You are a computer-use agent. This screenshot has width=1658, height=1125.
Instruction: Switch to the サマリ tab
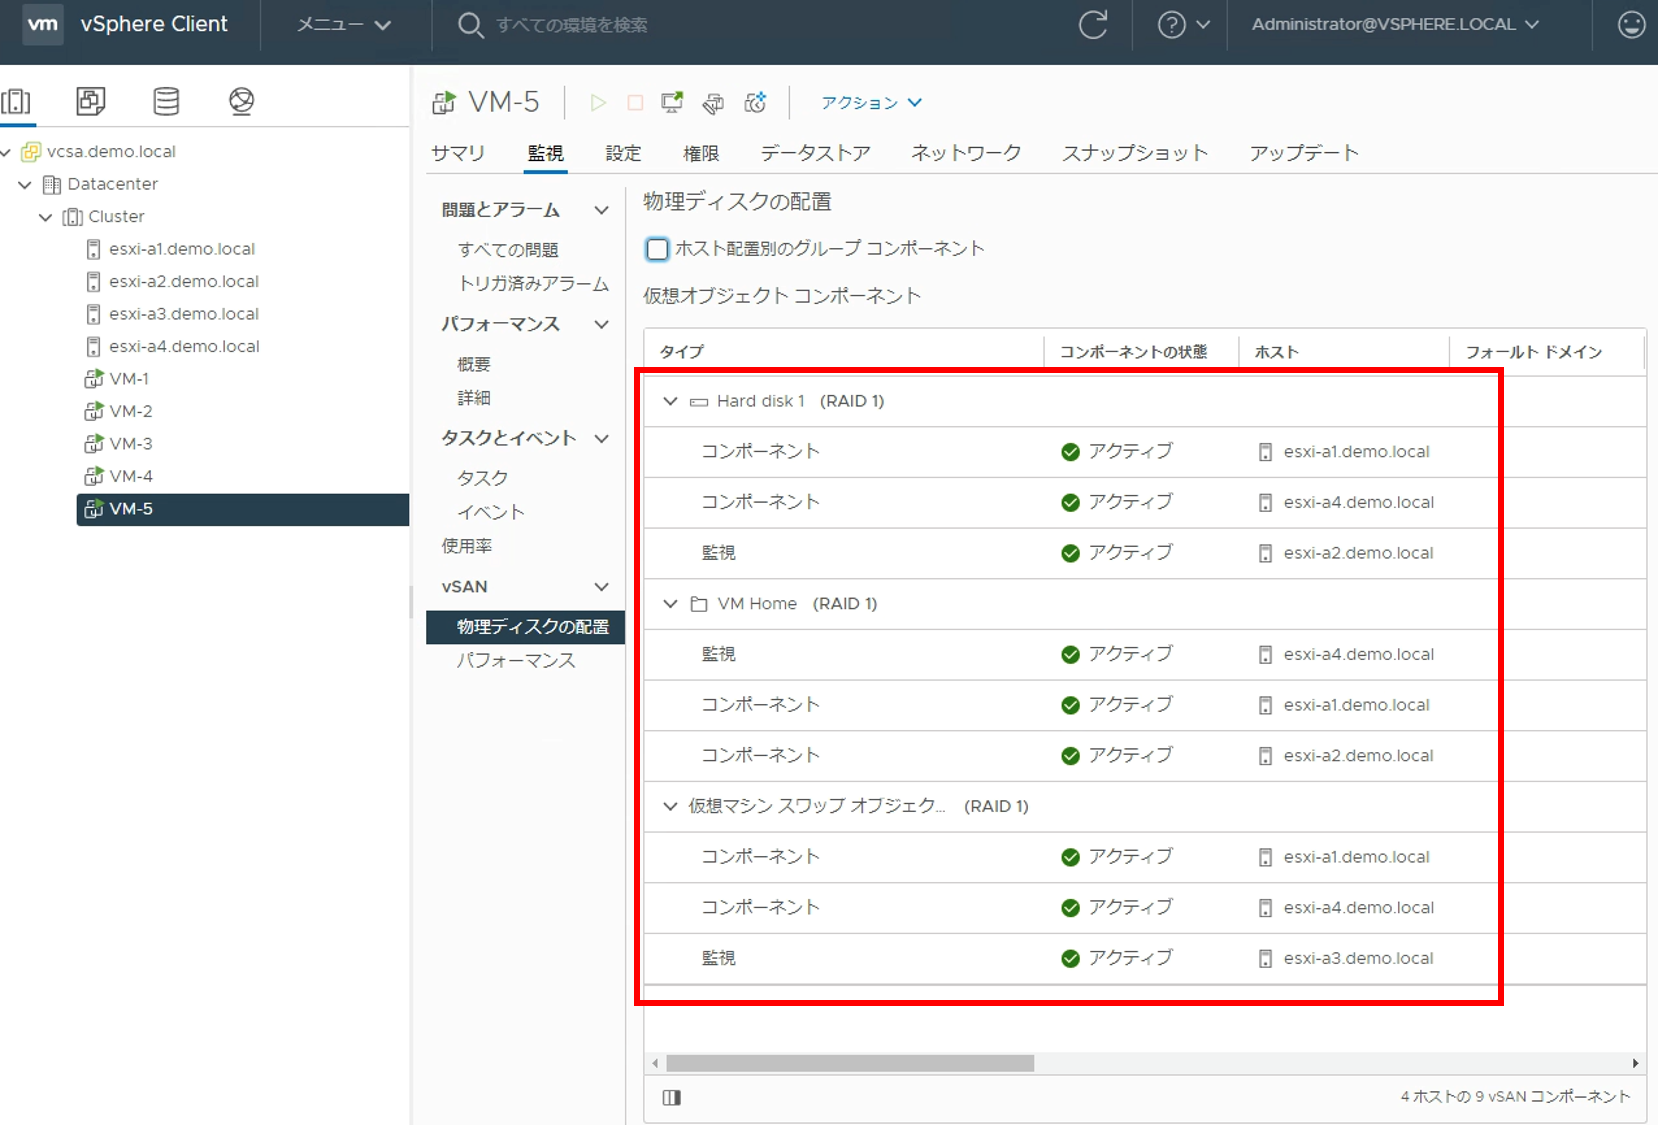(x=458, y=153)
